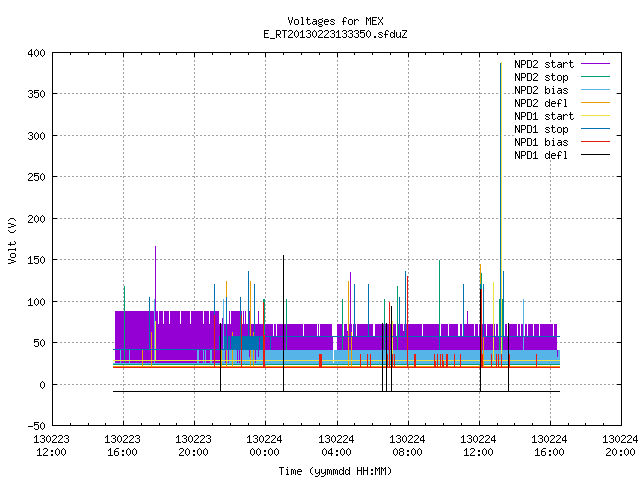Click the 'NPD1 start' legend label
Viewport: 640px width, 480px height.
[544, 116]
